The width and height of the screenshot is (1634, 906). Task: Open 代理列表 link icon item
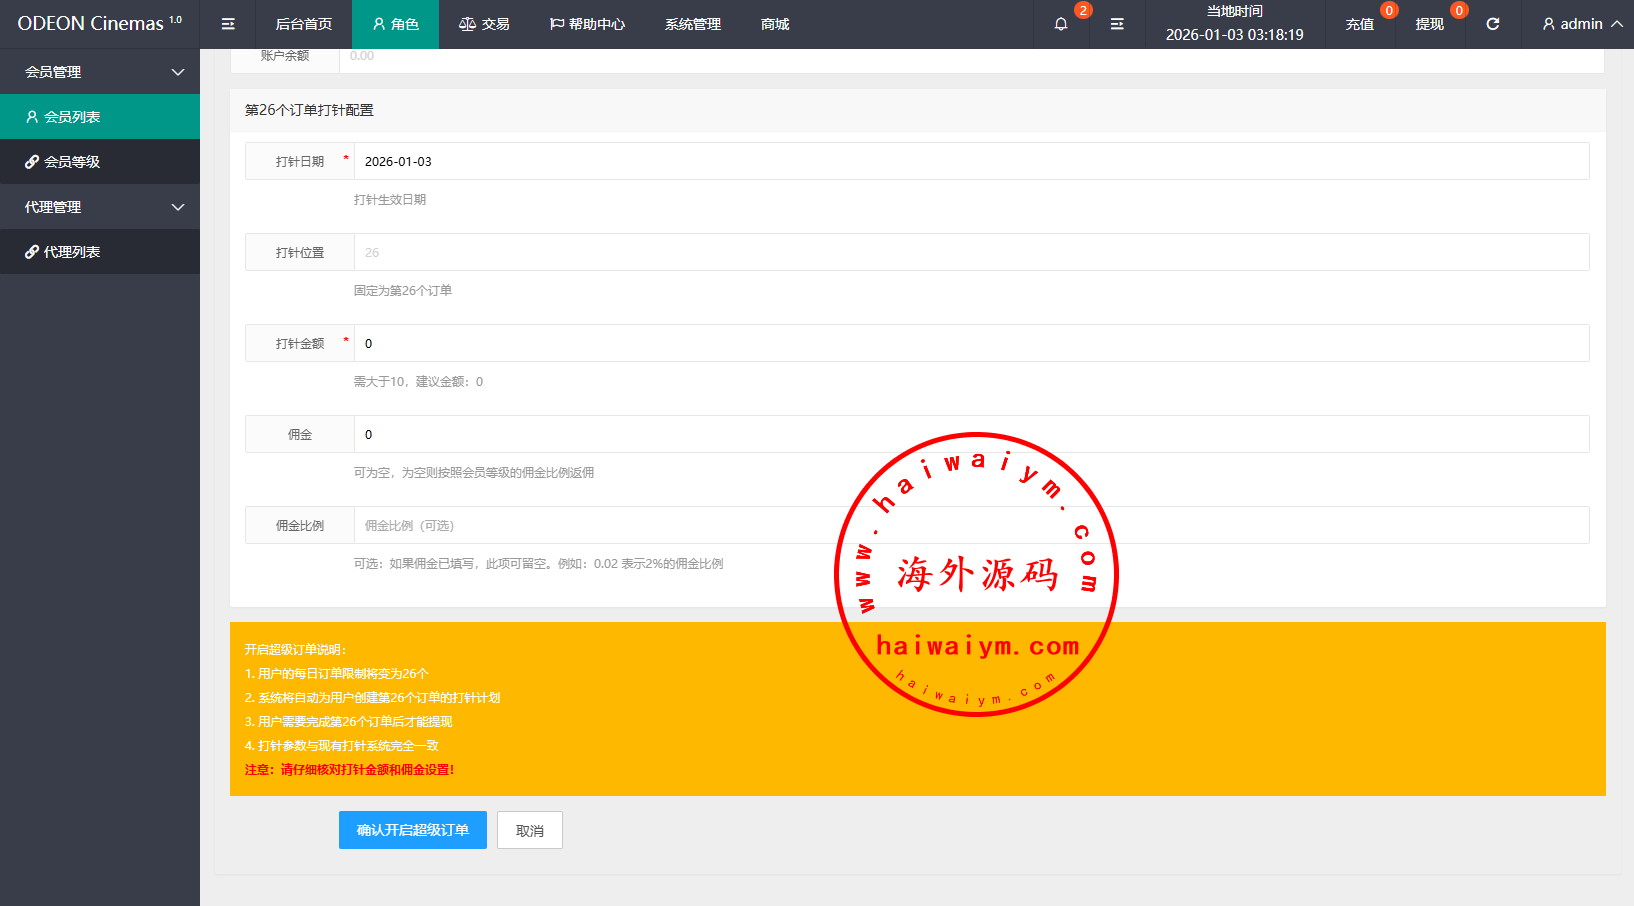pyautogui.click(x=100, y=252)
